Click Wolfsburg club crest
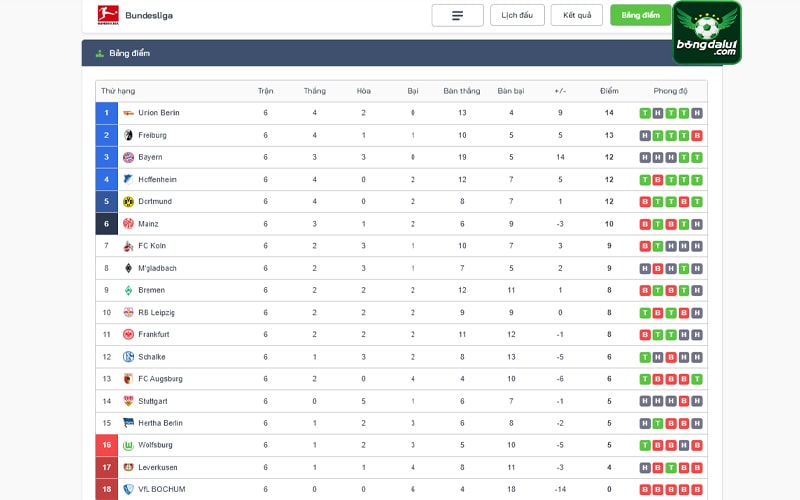The height and width of the screenshot is (500, 800). [129, 445]
